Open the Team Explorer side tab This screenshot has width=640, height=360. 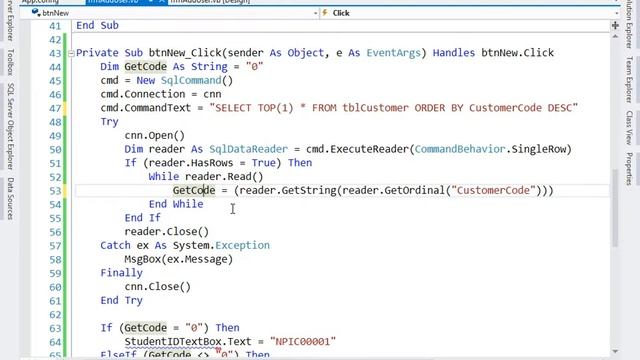[629, 80]
